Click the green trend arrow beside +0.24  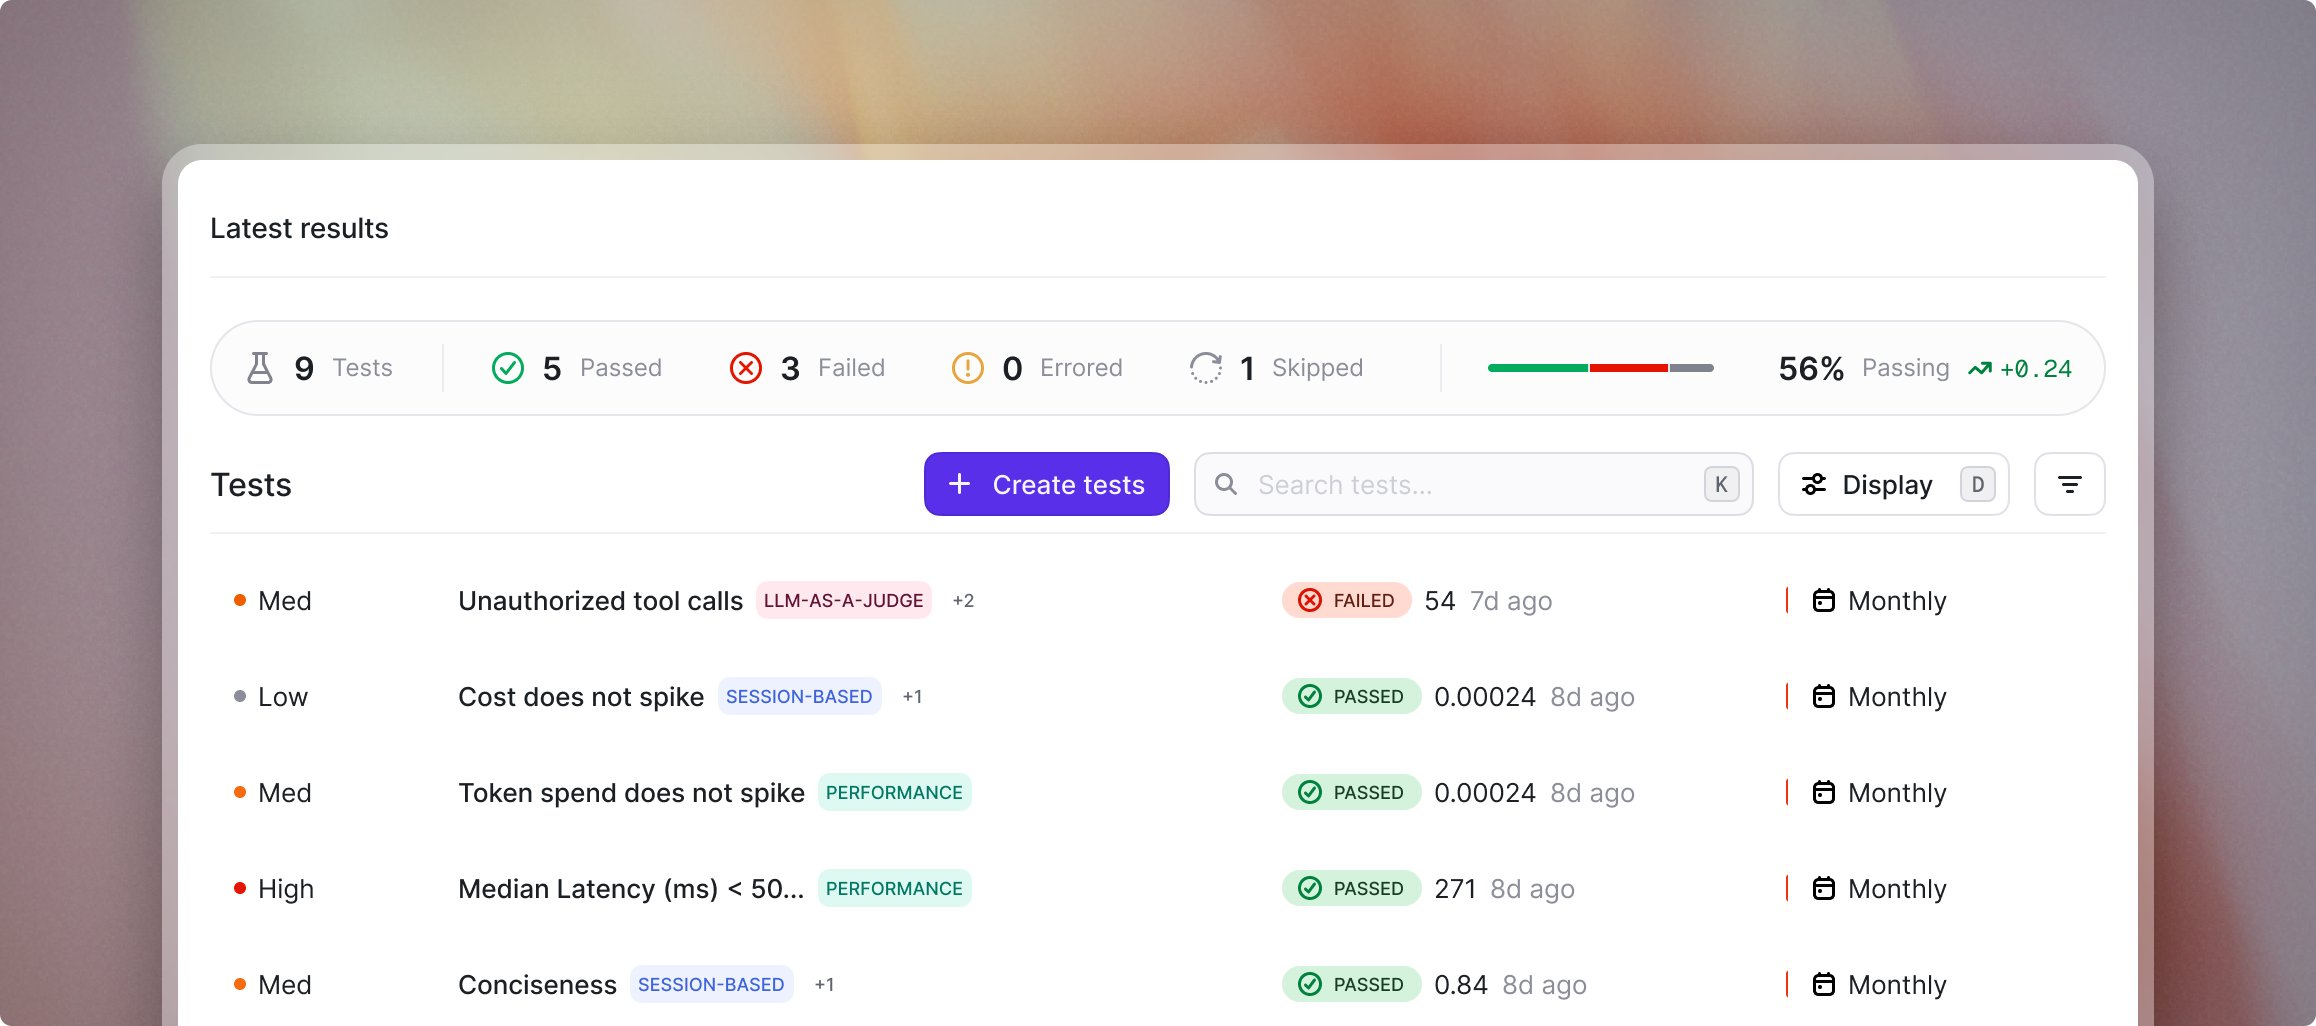pyautogui.click(x=1980, y=369)
